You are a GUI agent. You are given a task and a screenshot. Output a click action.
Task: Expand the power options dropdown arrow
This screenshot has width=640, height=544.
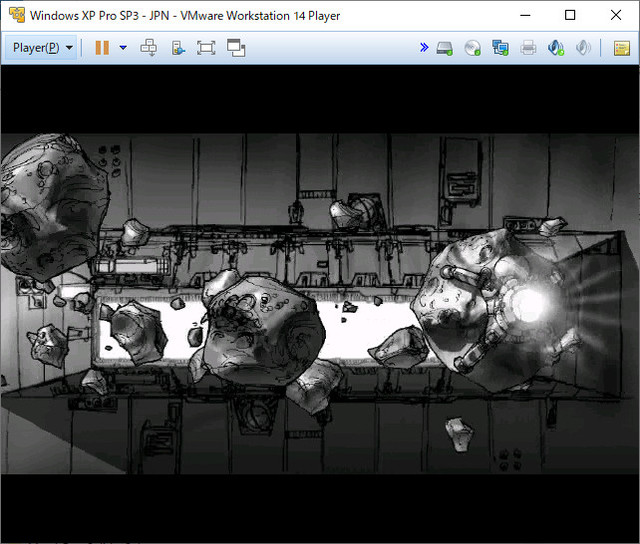[123, 48]
